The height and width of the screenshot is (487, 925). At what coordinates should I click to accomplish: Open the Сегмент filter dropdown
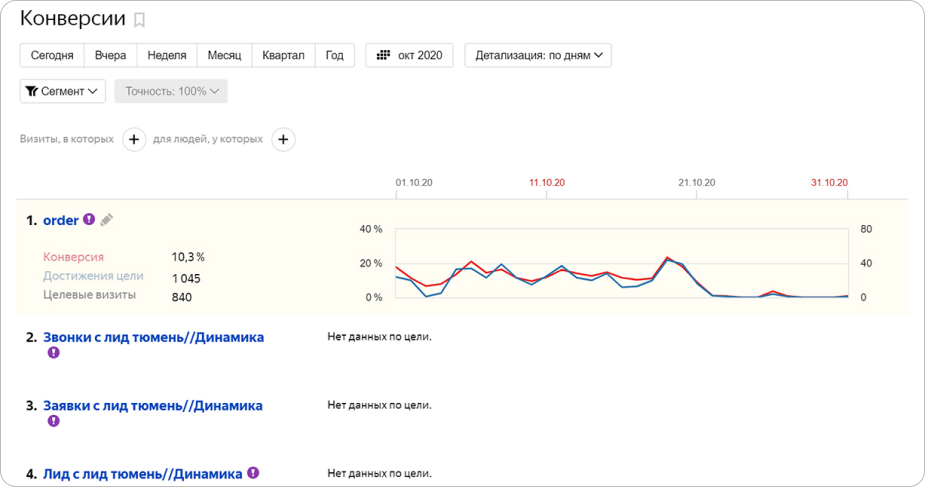tap(63, 91)
